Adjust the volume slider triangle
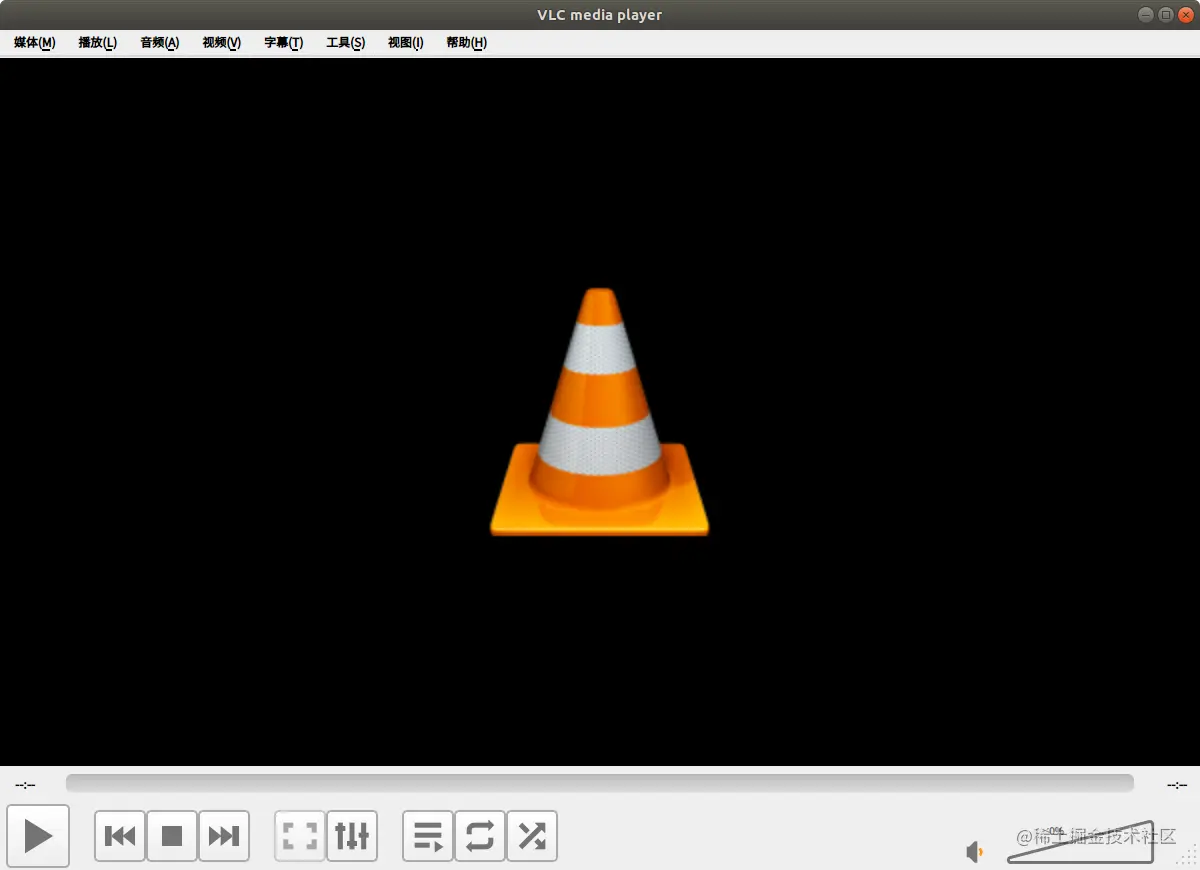Screen dimensions: 1200x870 (x=1080, y=842)
